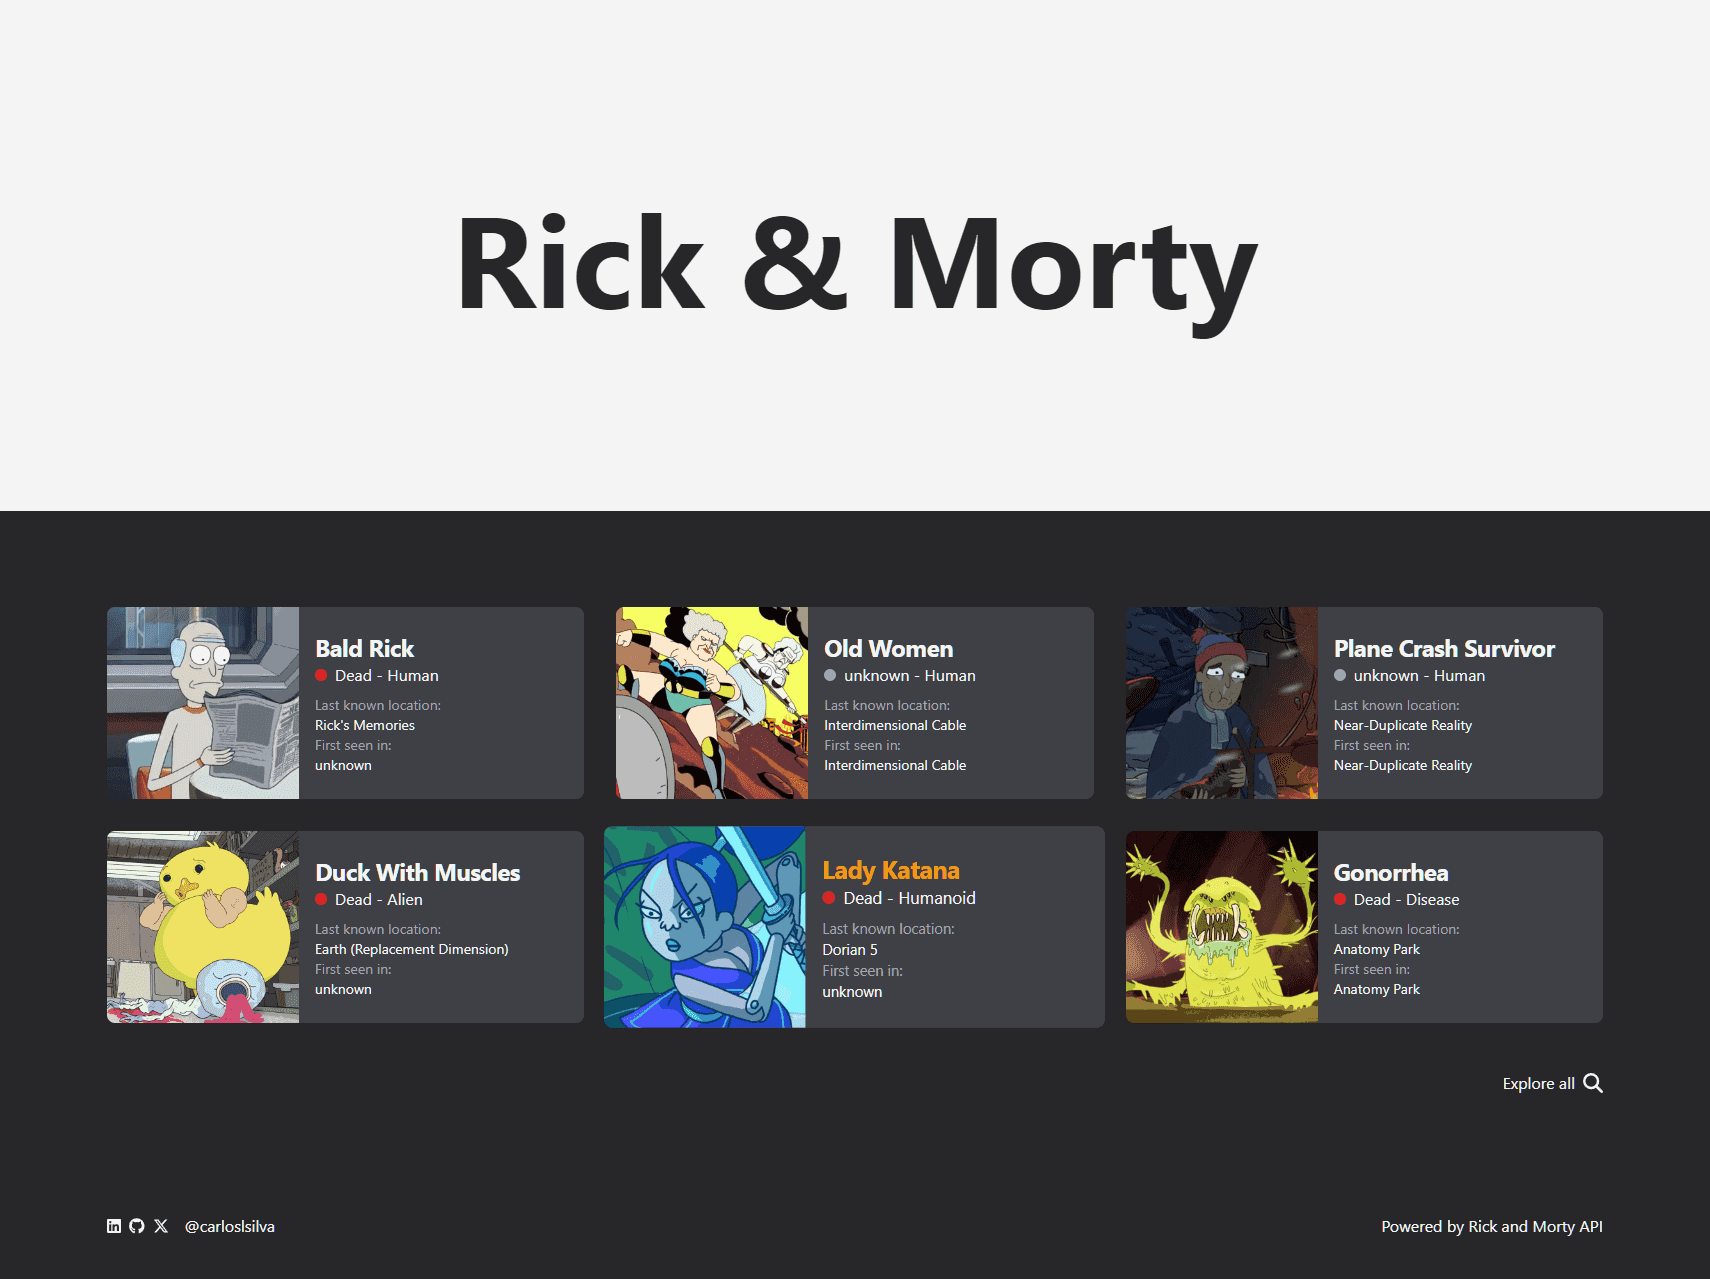
Task: Click the Rick & Morty page heading
Action: [855, 263]
